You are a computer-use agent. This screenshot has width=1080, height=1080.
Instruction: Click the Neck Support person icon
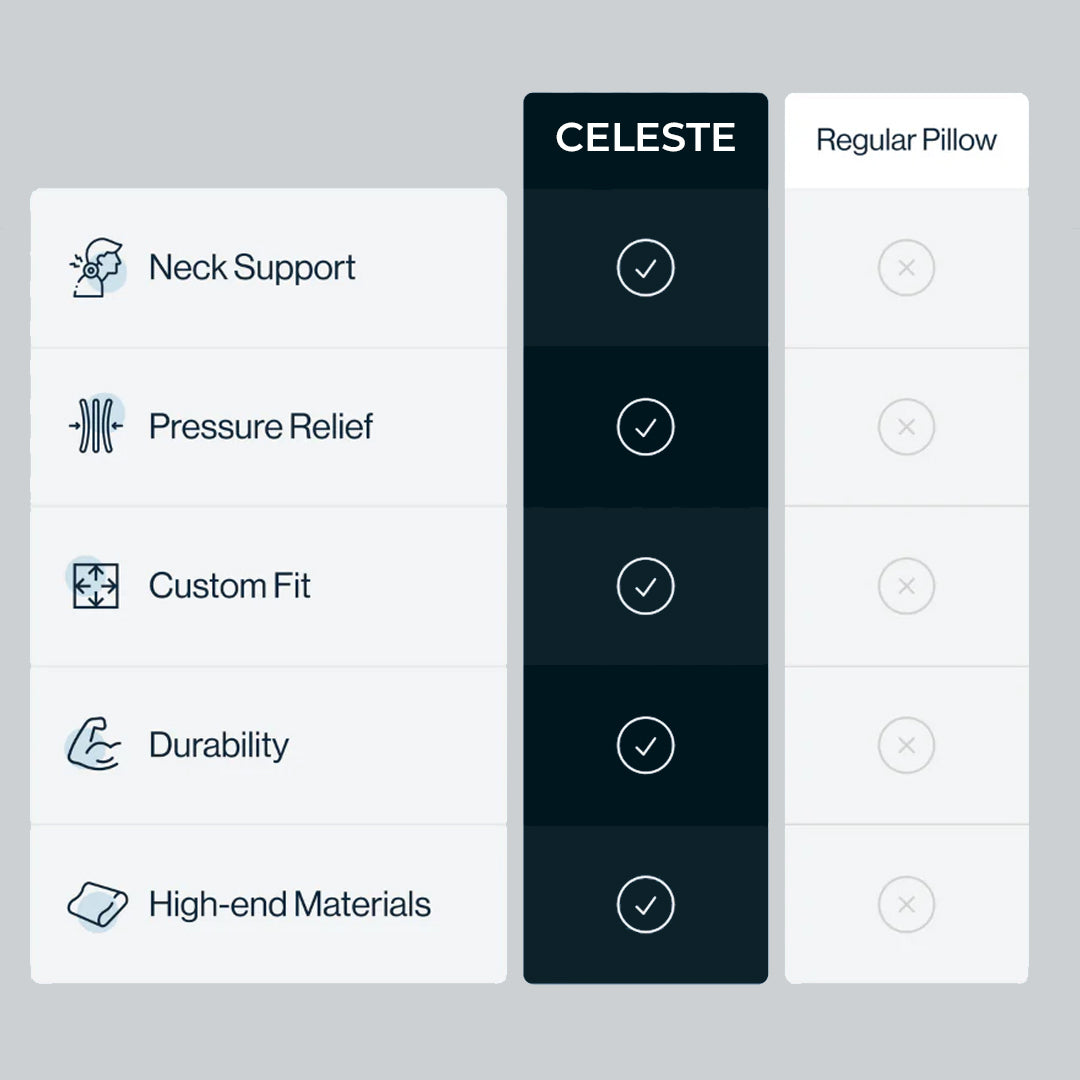point(99,268)
